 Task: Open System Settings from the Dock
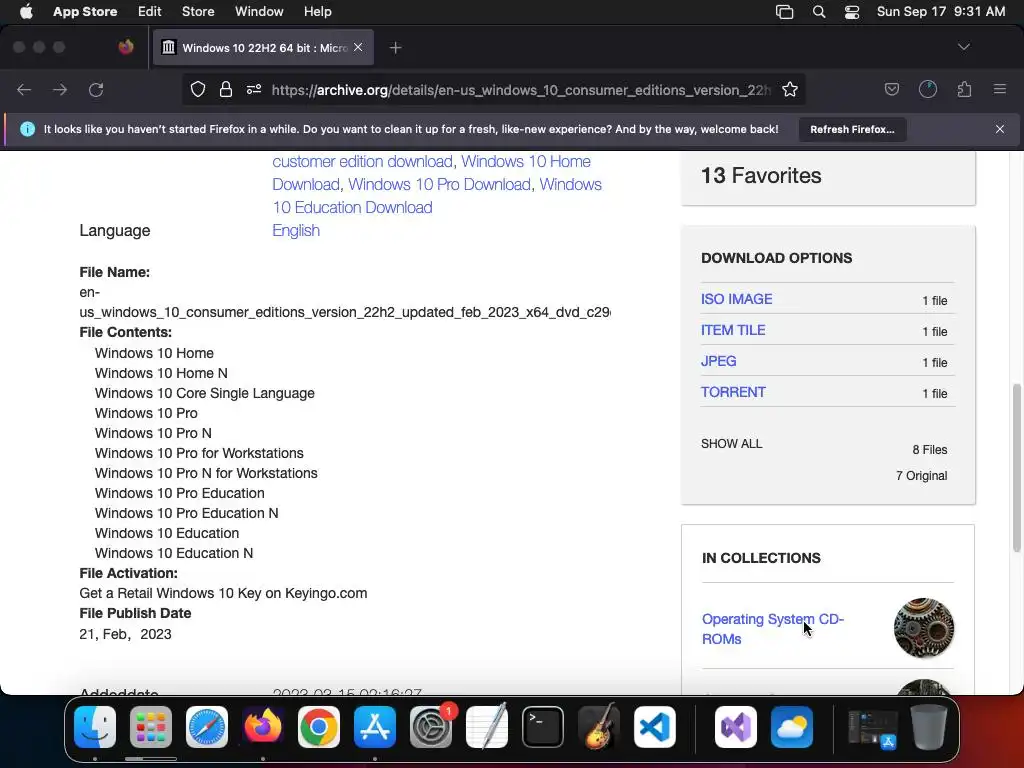(x=431, y=726)
